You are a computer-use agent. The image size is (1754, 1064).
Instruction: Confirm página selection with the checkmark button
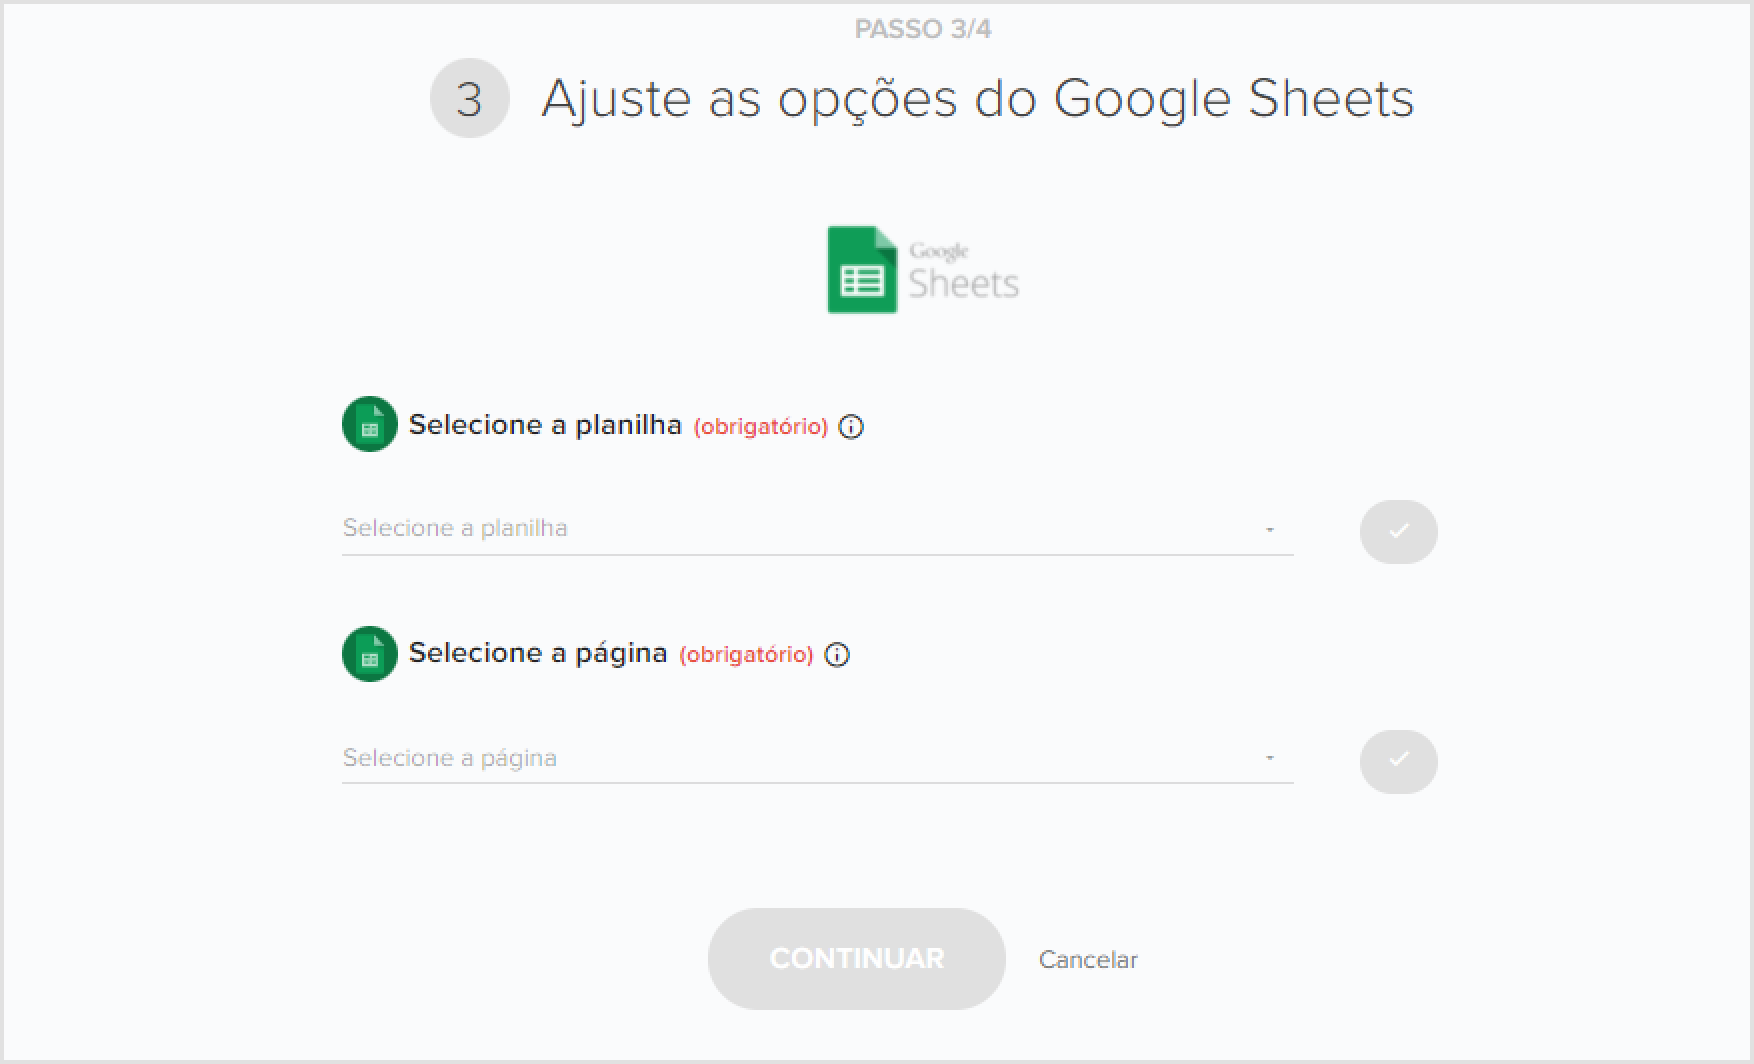(1398, 761)
